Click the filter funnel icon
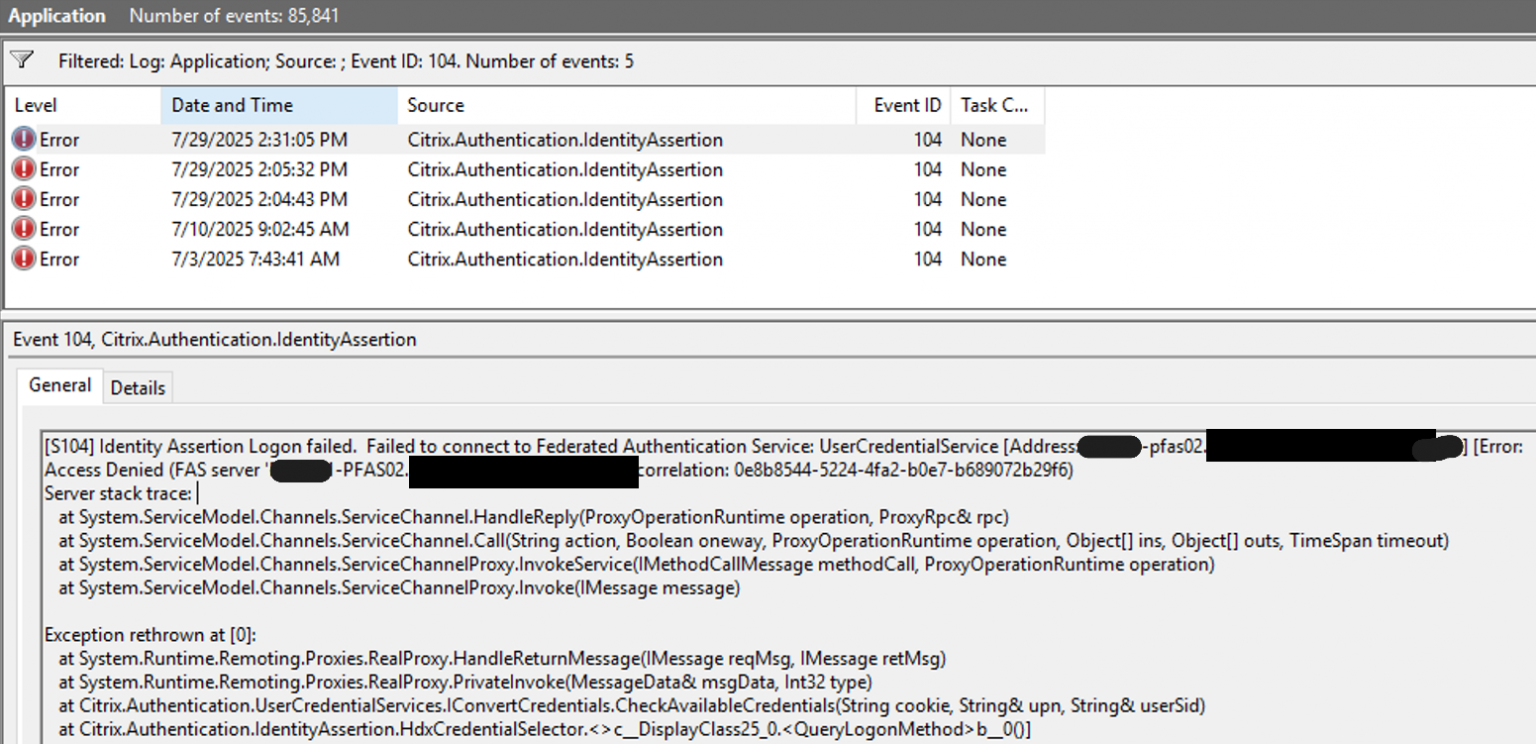The image size is (1536, 744). [21, 60]
